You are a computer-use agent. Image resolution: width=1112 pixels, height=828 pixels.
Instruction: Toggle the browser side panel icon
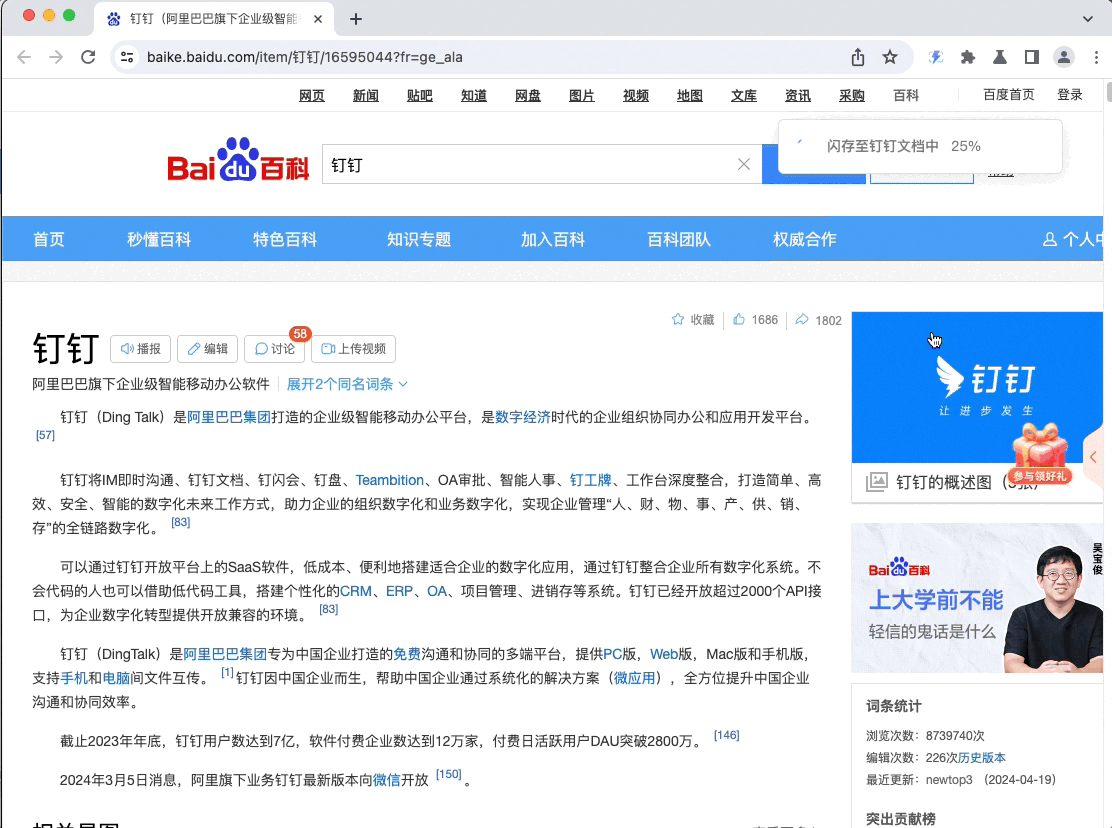coord(1032,57)
